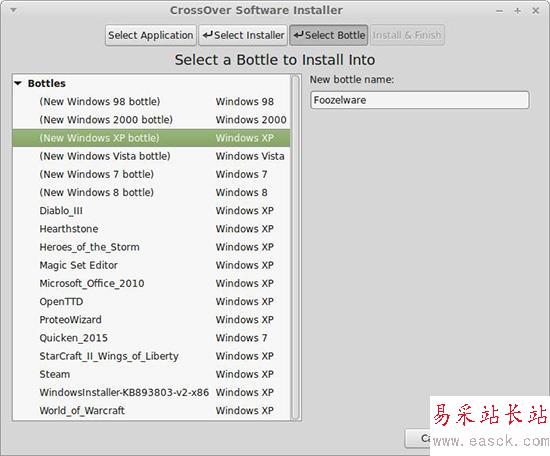Select the (New Windows XP bottle) row
The image size is (550, 456).
(x=152, y=138)
